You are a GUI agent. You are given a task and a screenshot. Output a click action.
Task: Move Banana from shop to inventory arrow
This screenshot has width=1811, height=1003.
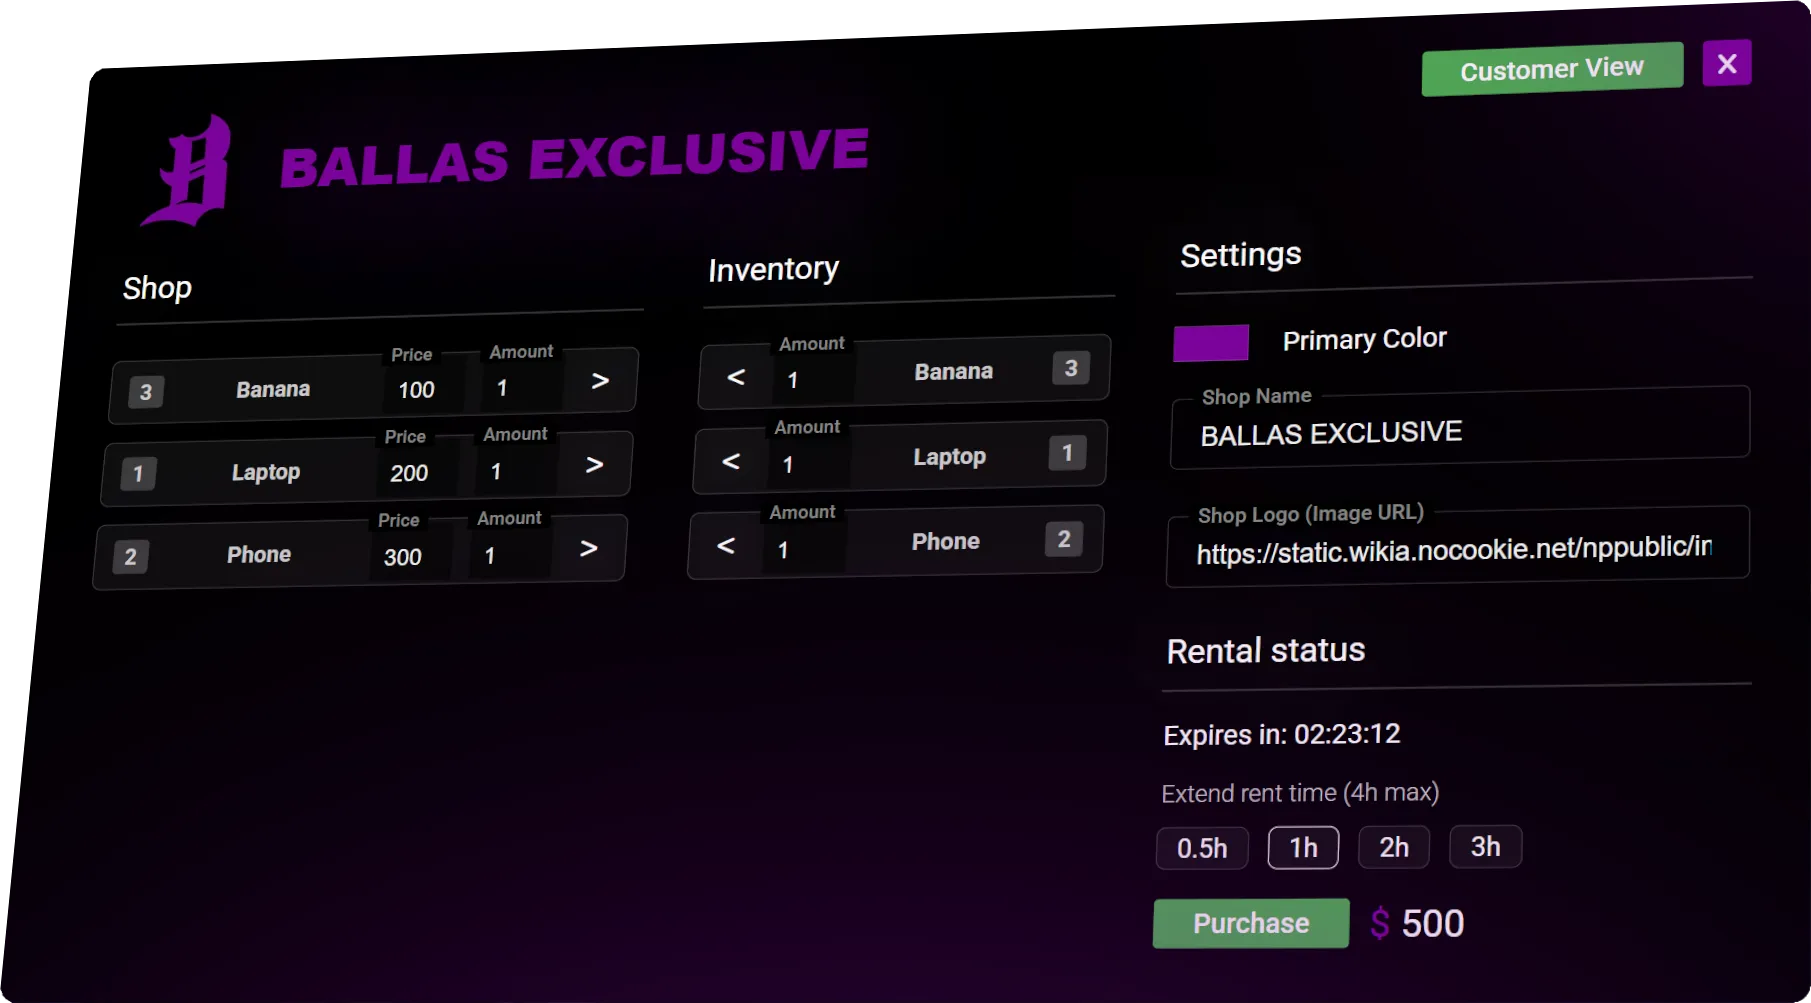click(600, 381)
